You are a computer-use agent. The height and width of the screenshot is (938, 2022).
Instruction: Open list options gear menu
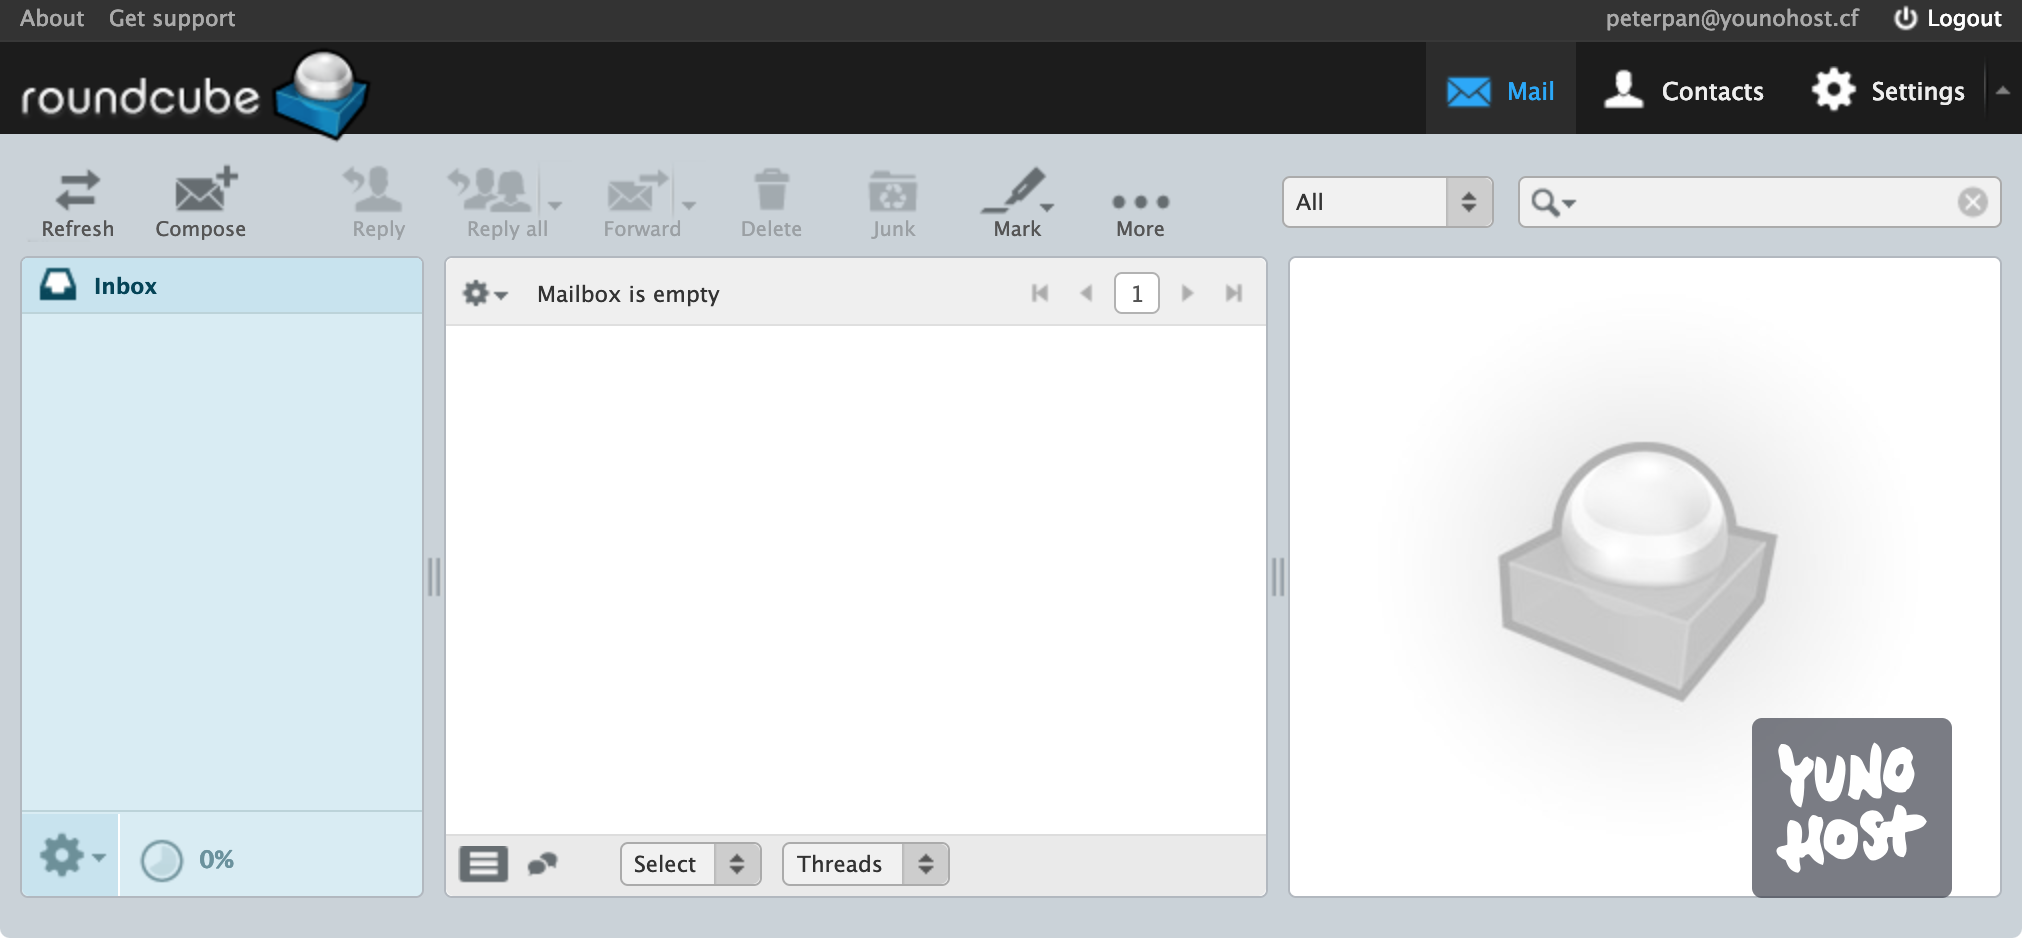484,294
